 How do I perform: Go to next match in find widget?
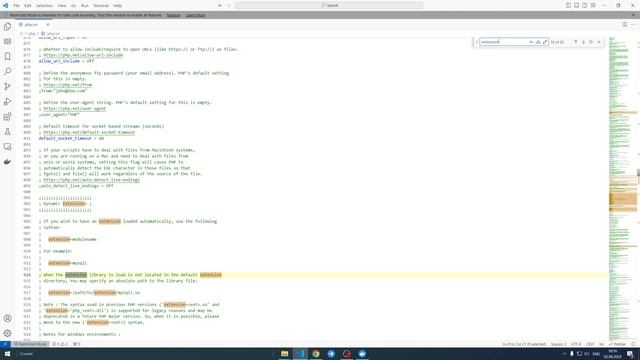(x=583, y=42)
